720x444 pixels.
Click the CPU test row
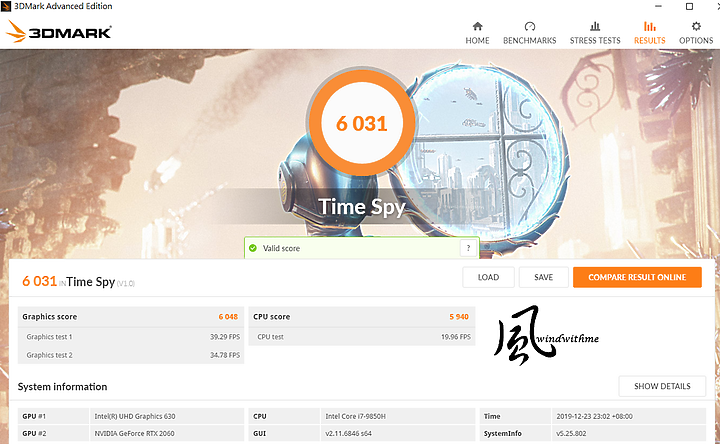[362, 337]
